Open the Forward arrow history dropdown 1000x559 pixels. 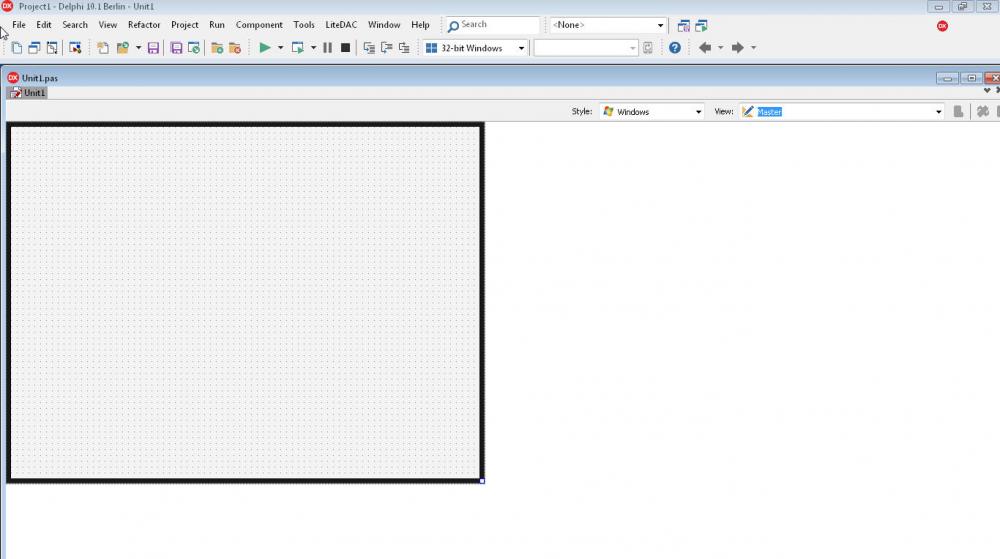(753, 48)
